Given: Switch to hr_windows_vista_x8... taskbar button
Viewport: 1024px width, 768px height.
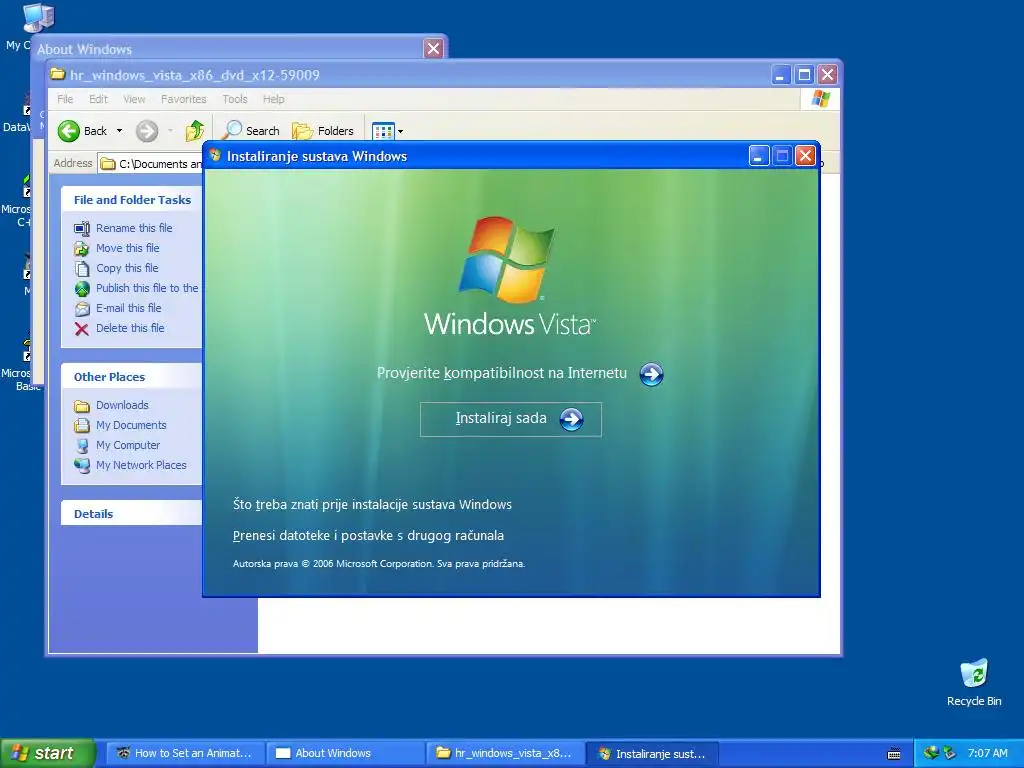Looking at the screenshot, I should click(506, 753).
